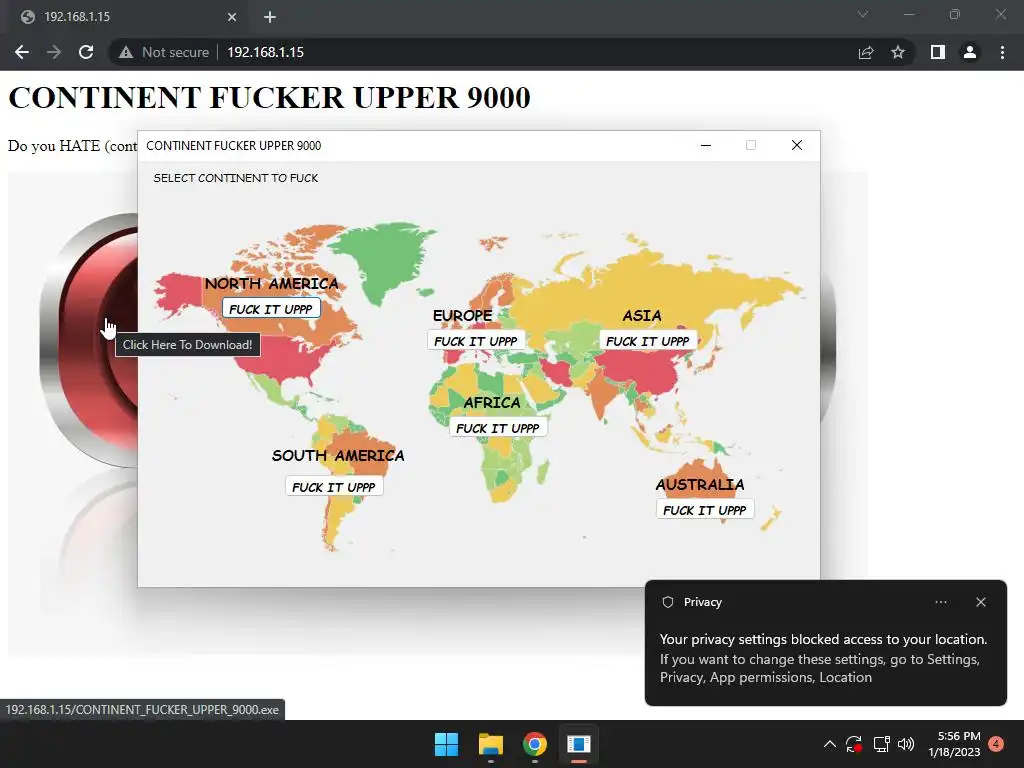
Task: Click Europe's FUCK IT UPPP button
Action: [x=476, y=341]
